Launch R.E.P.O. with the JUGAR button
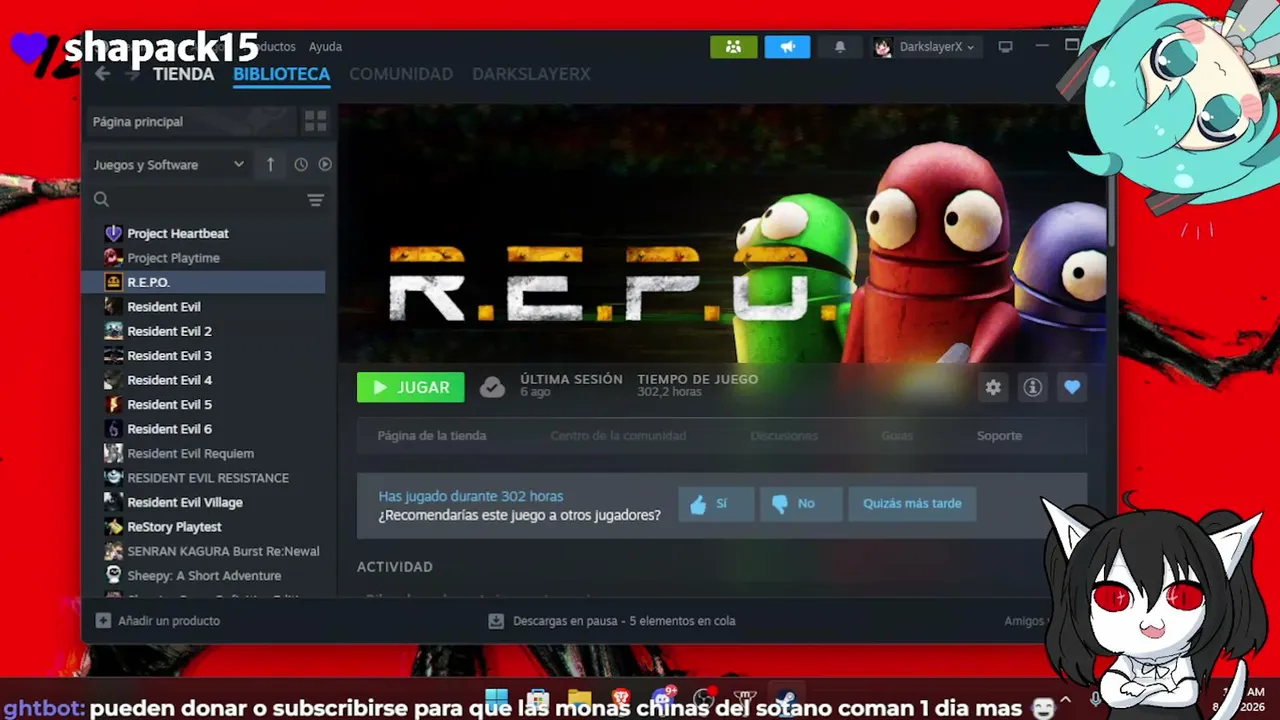The width and height of the screenshot is (1280, 720). point(411,387)
